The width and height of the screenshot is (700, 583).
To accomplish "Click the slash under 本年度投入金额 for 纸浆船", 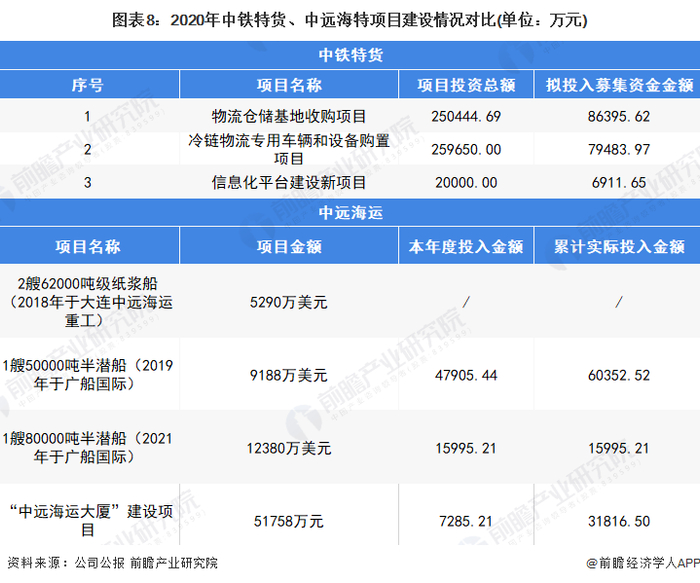I will click(466, 302).
